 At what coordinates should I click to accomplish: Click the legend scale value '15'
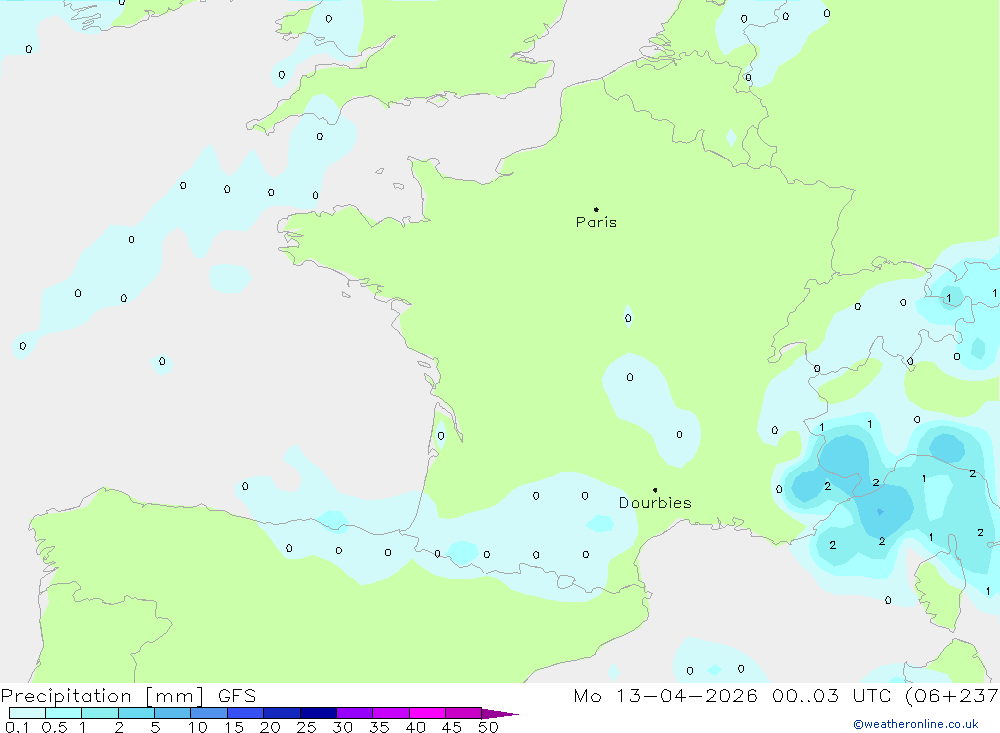click(234, 727)
